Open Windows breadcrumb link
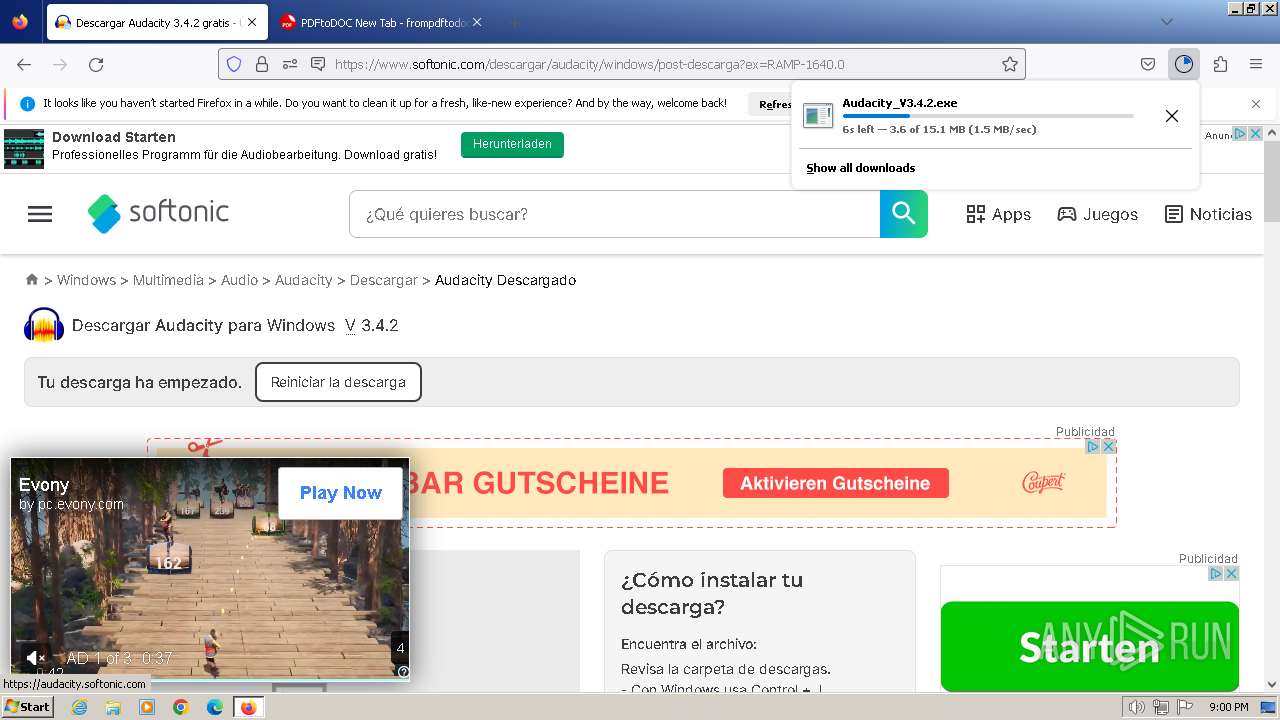 86,280
